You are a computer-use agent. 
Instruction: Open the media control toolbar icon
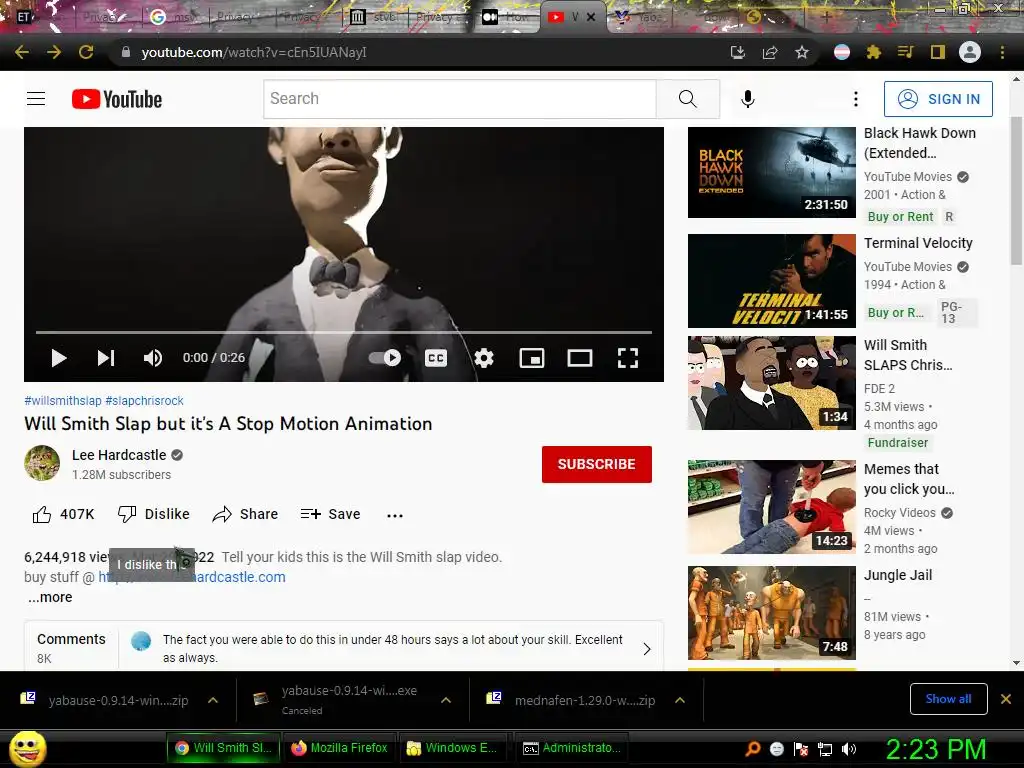(906, 52)
